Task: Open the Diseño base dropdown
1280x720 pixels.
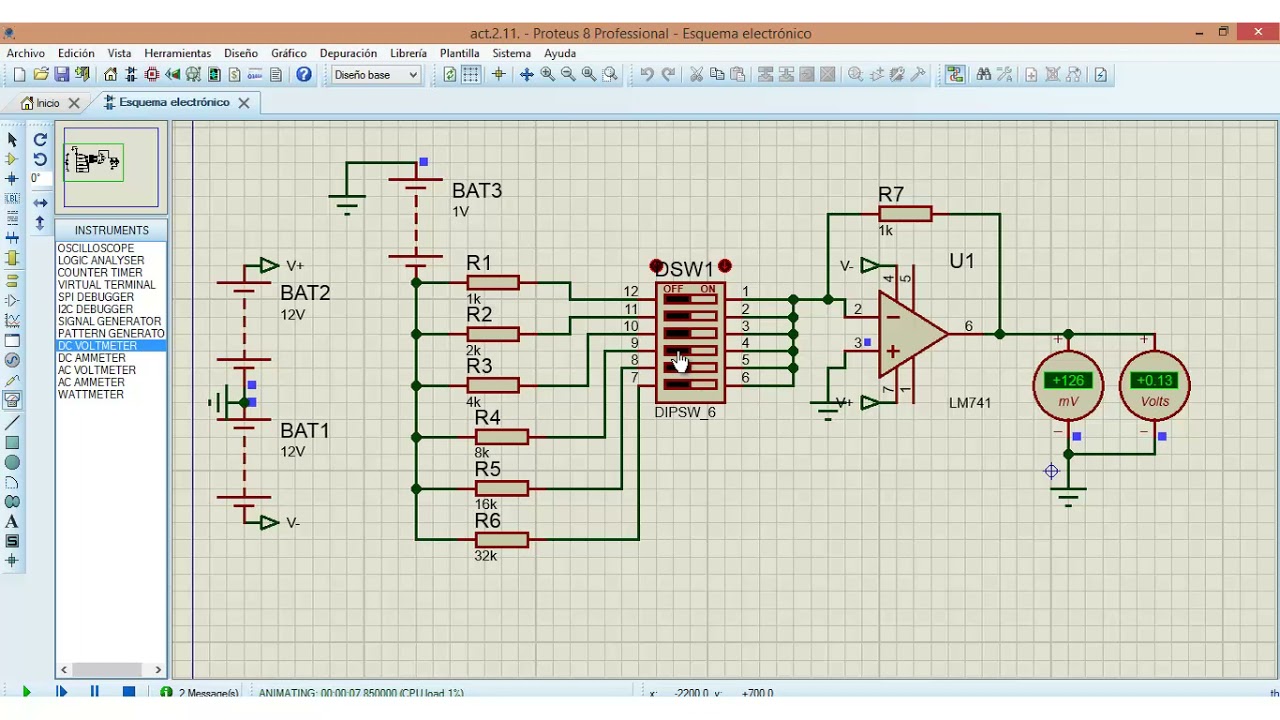Action: pos(376,75)
